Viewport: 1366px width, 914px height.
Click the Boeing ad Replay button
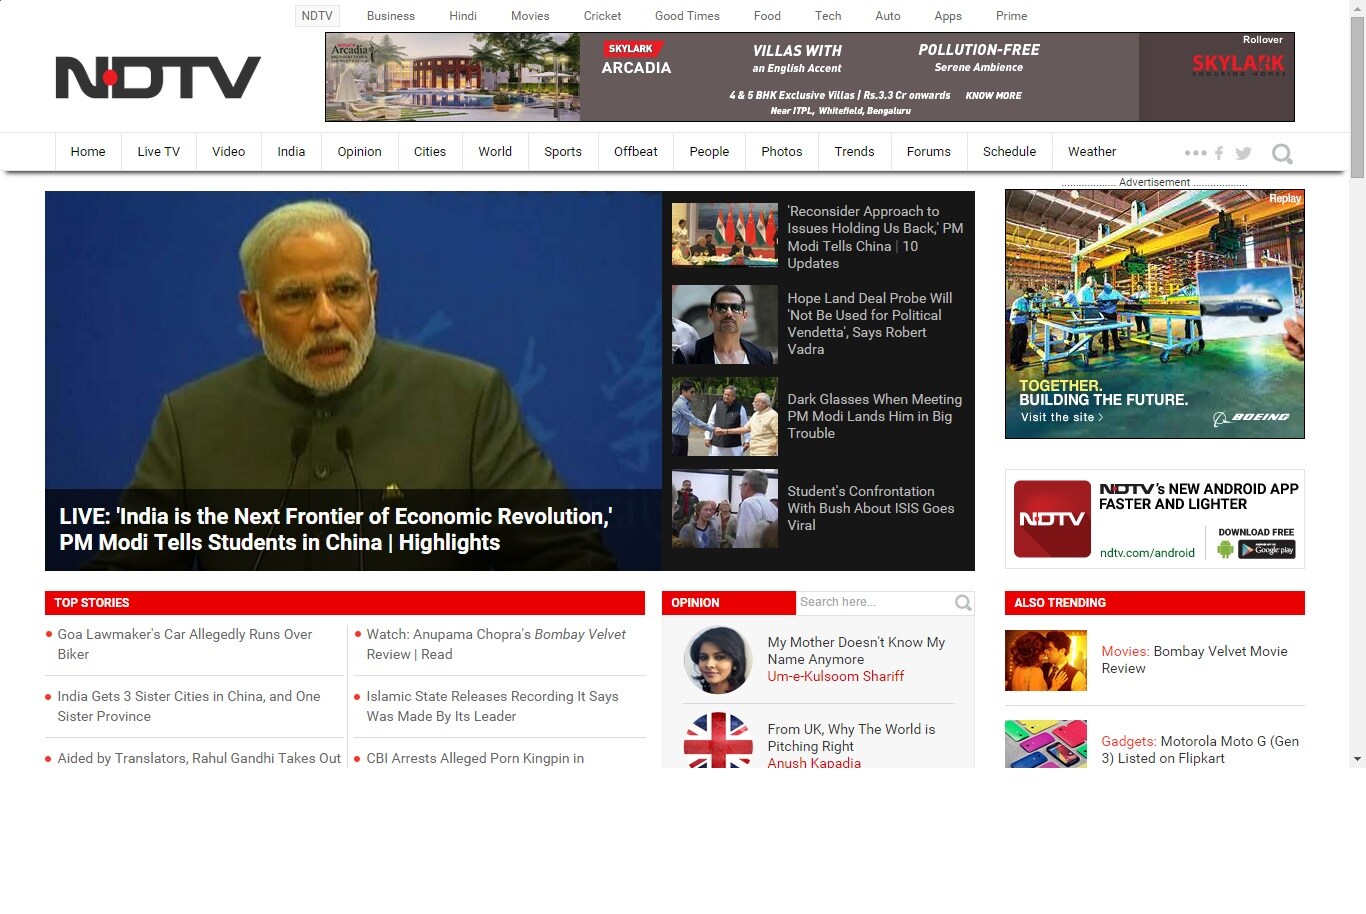pyautogui.click(x=1285, y=198)
